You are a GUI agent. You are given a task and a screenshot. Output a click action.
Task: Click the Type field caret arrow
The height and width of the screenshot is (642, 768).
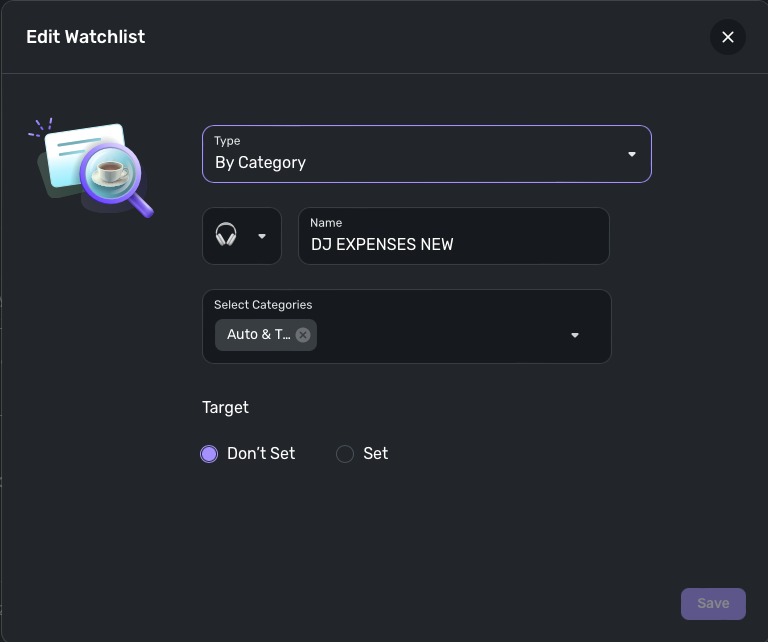(632, 154)
